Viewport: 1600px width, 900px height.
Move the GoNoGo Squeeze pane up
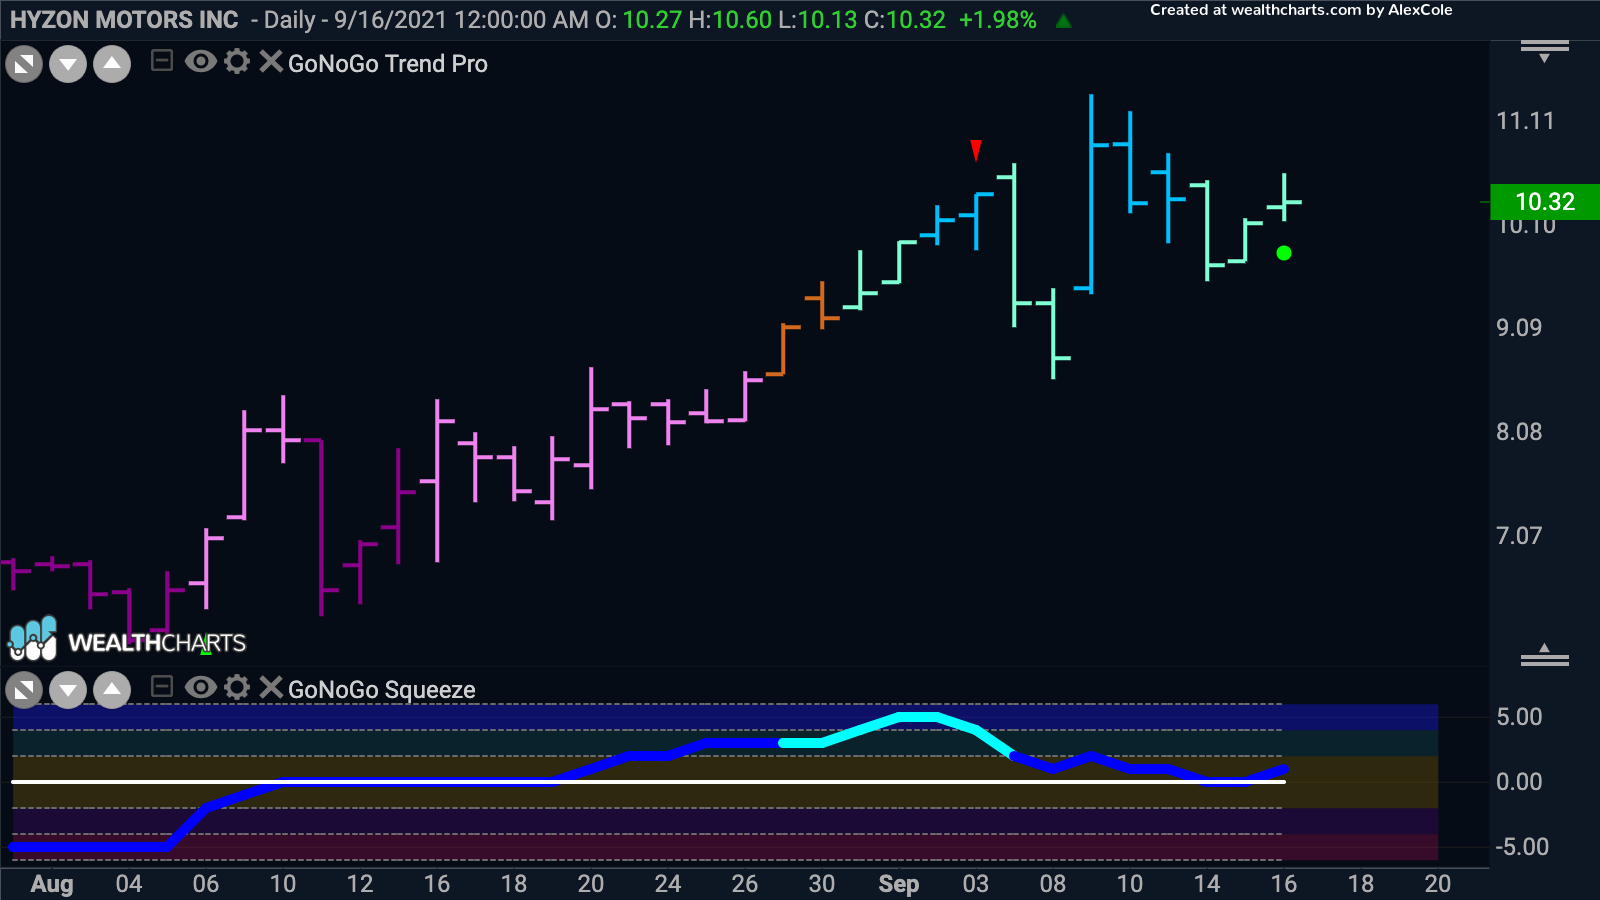click(112, 690)
